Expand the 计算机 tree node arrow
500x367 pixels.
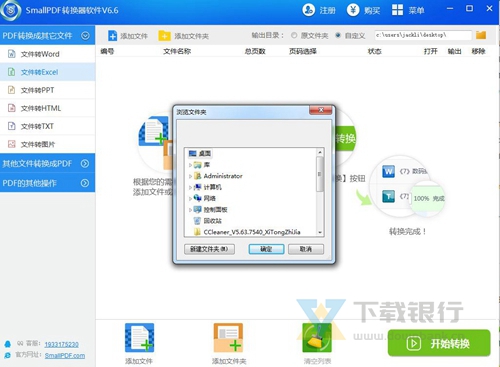[190, 187]
